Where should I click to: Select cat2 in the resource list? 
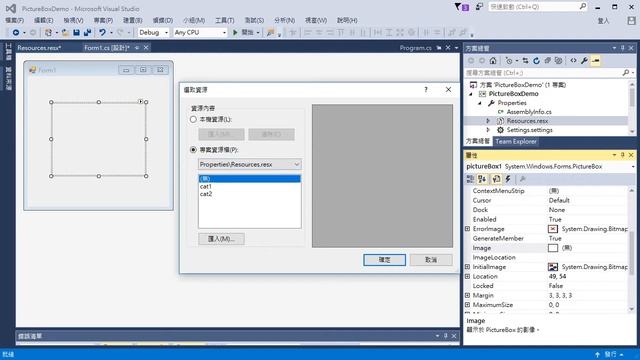(x=250, y=194)
